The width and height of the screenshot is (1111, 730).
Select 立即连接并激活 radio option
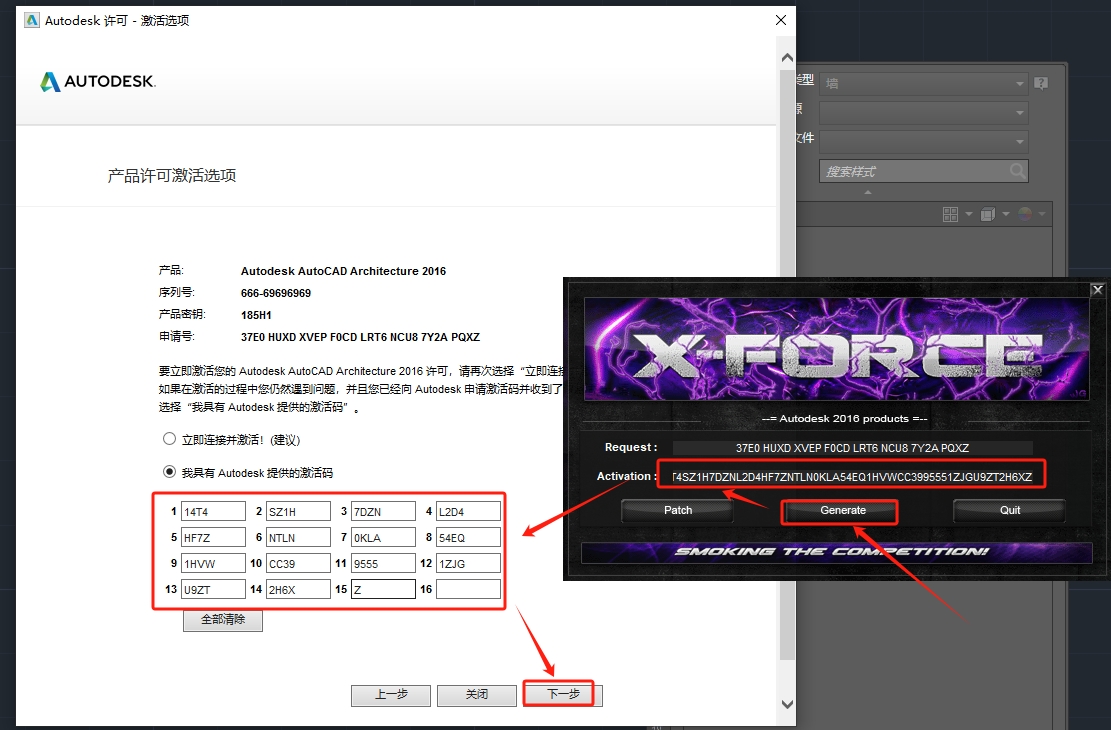[169, 439]
